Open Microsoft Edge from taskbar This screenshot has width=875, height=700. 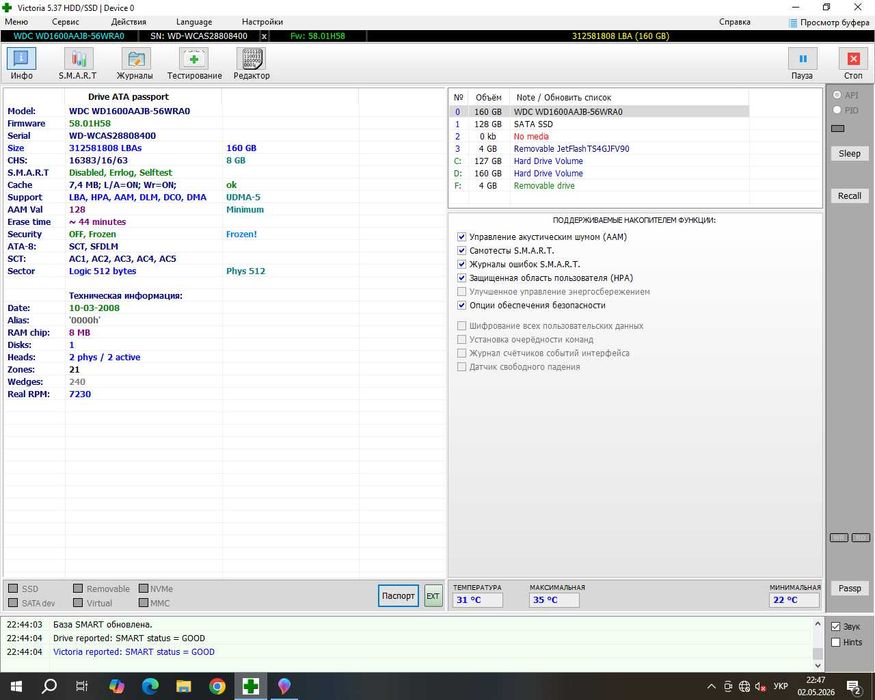click(x=150, y=686)
